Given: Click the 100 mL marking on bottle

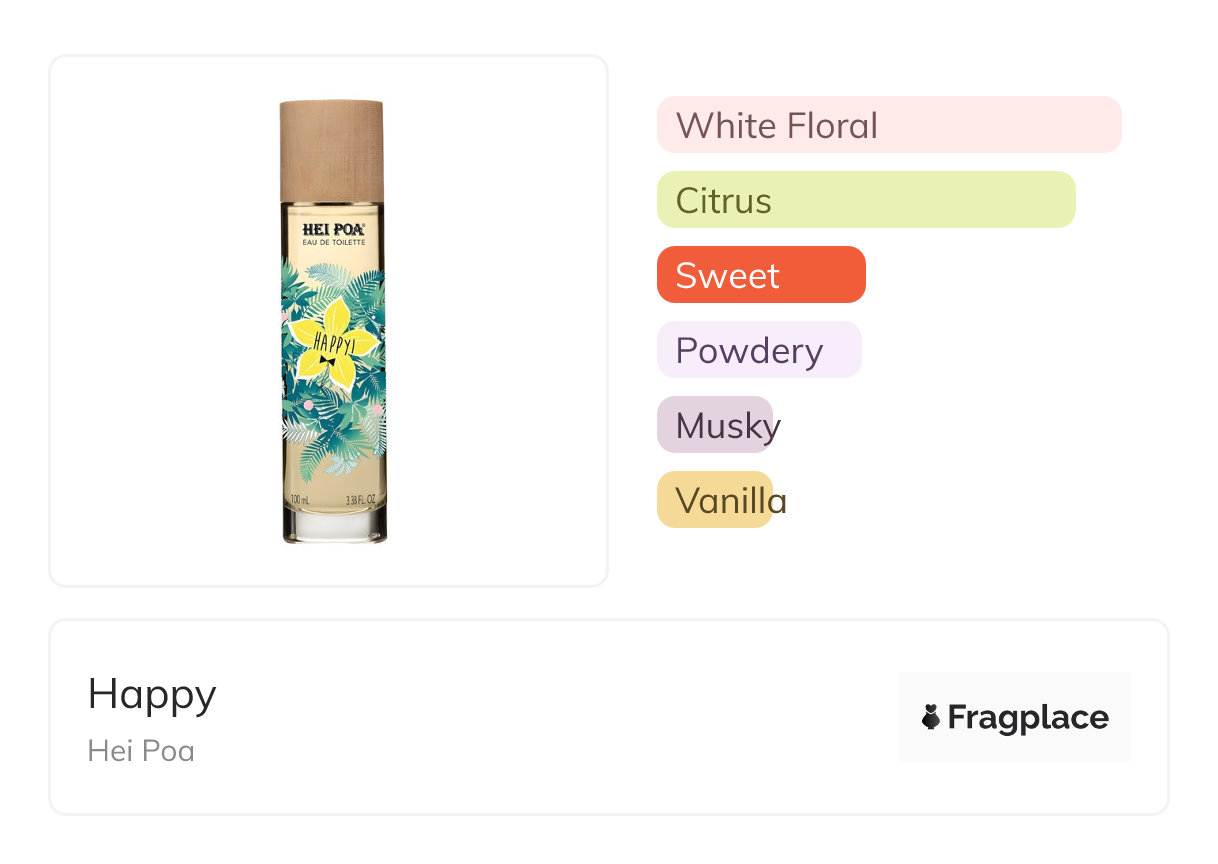Looking at the screenshot, I should pos(300,499).
